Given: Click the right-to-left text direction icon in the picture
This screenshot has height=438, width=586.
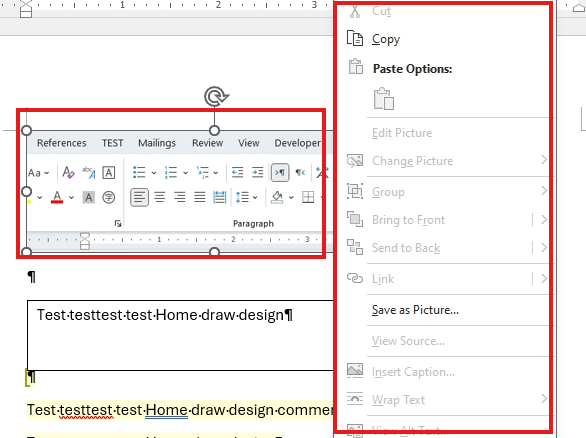Looking at the screenshot, I should (300, 173).
